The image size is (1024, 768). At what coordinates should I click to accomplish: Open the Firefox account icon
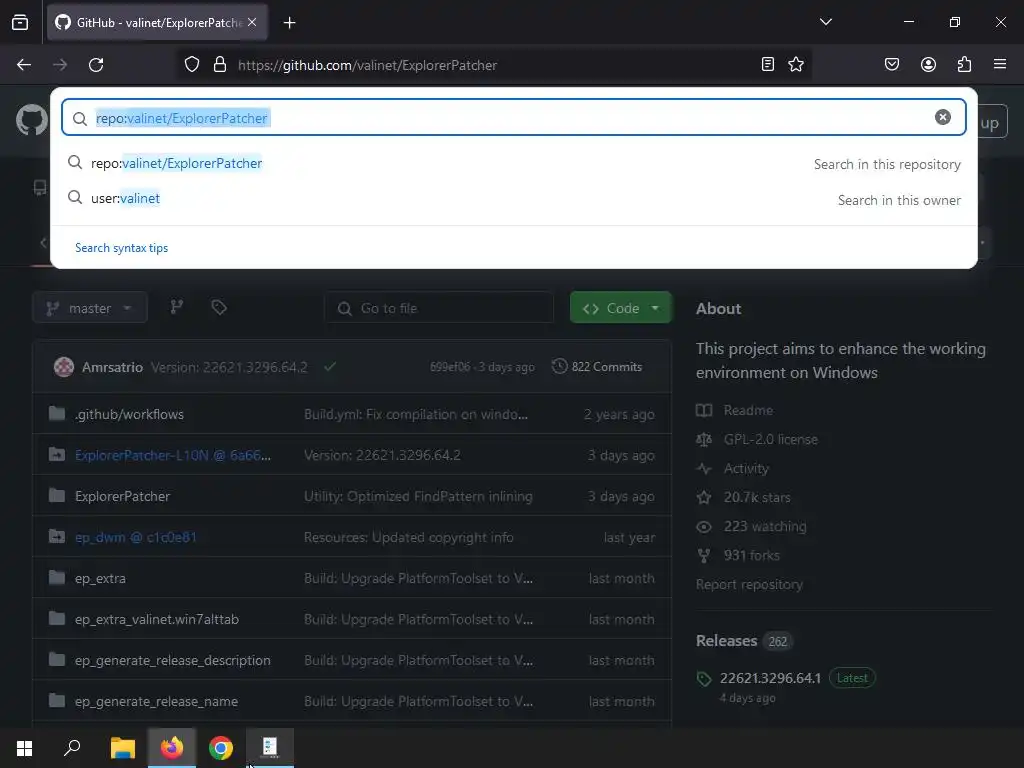pyautogui.click(x=928, y=65)
